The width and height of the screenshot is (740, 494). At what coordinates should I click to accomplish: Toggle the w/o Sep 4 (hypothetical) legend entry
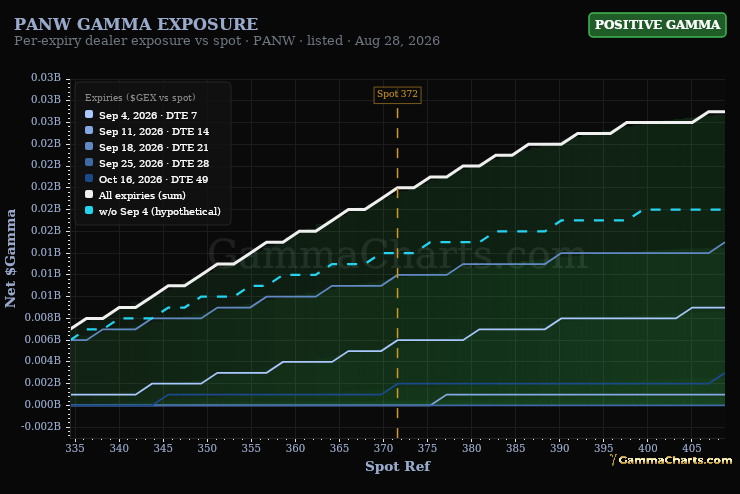tap(152, 211)
